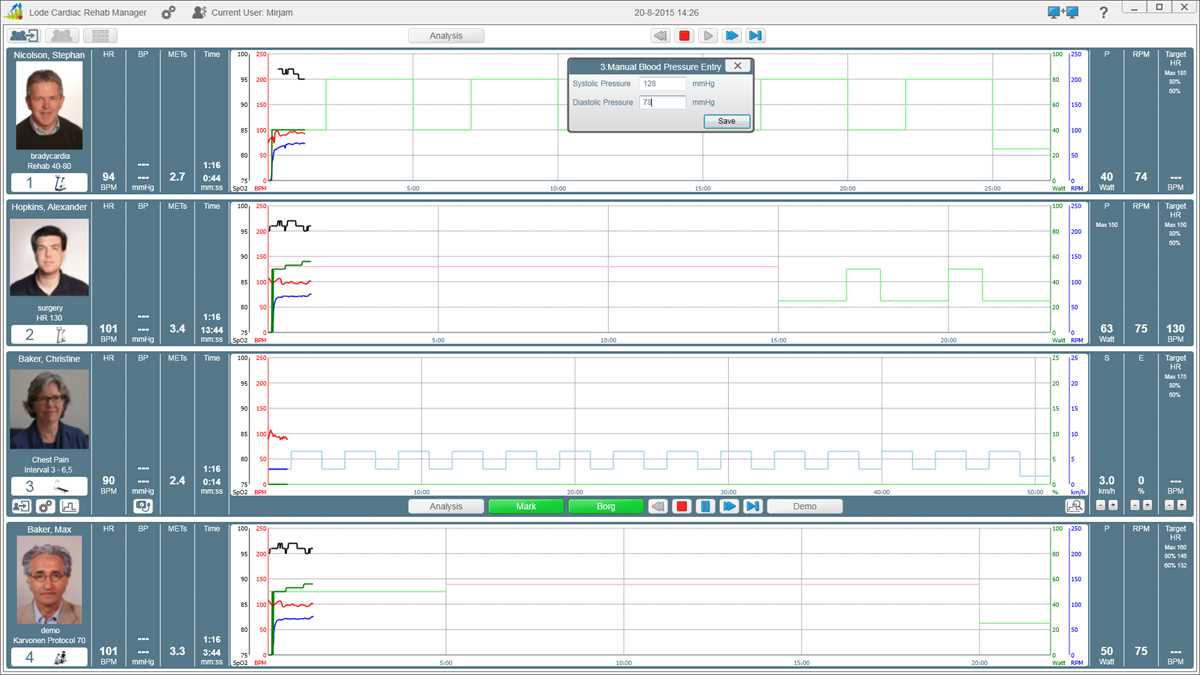Click the green Mark button

pos(526,506)
